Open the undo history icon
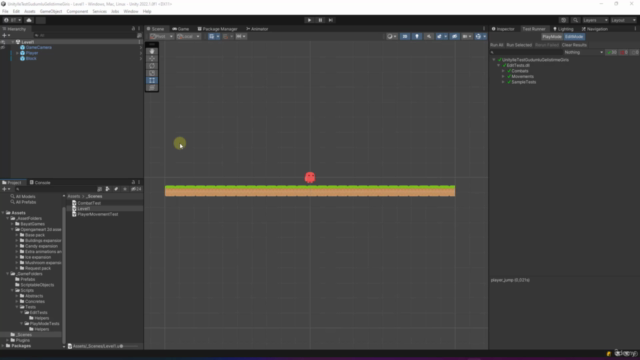Viewport: 640px width, 360px height. tap(564, 20)
